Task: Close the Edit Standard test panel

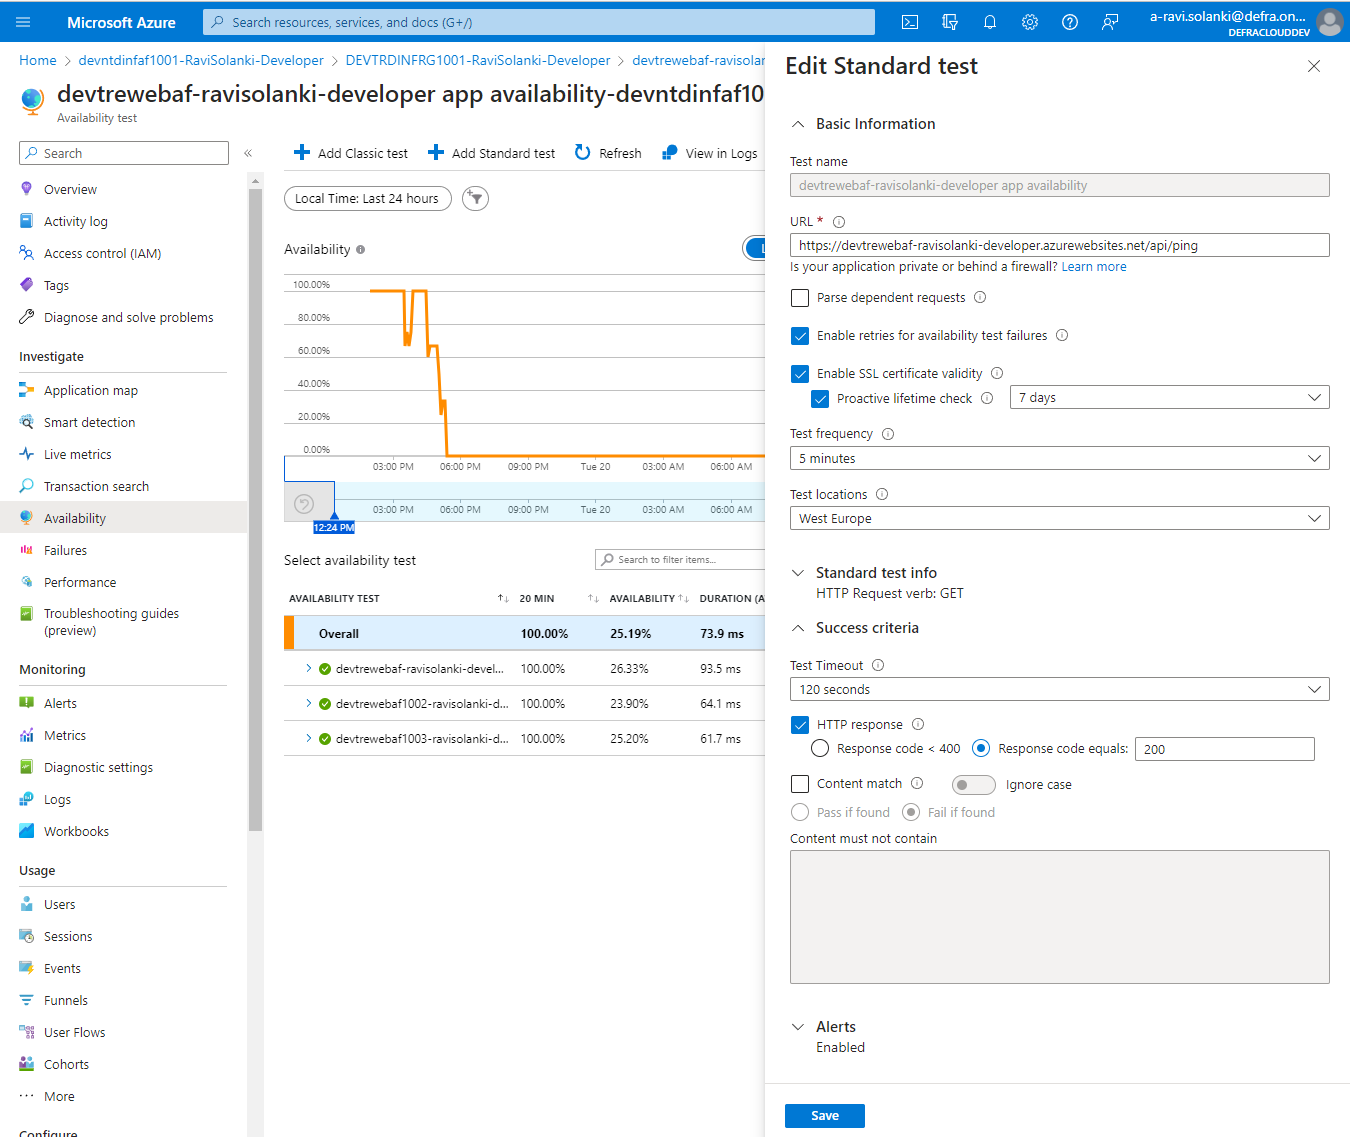Action: pos(1314,66)
